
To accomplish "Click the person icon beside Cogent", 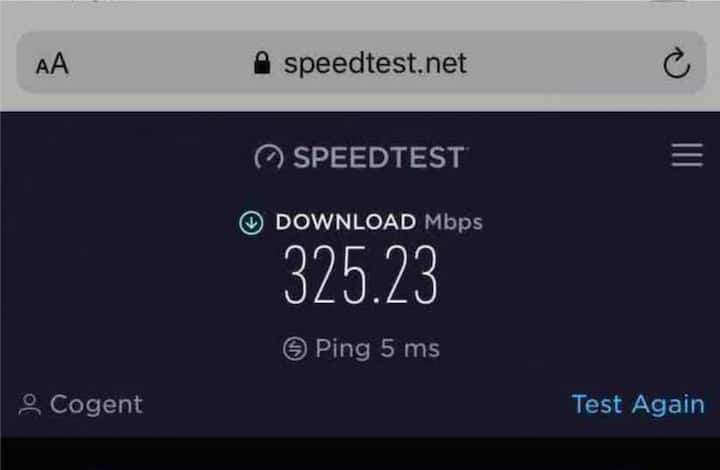I will tap(30, 405).
